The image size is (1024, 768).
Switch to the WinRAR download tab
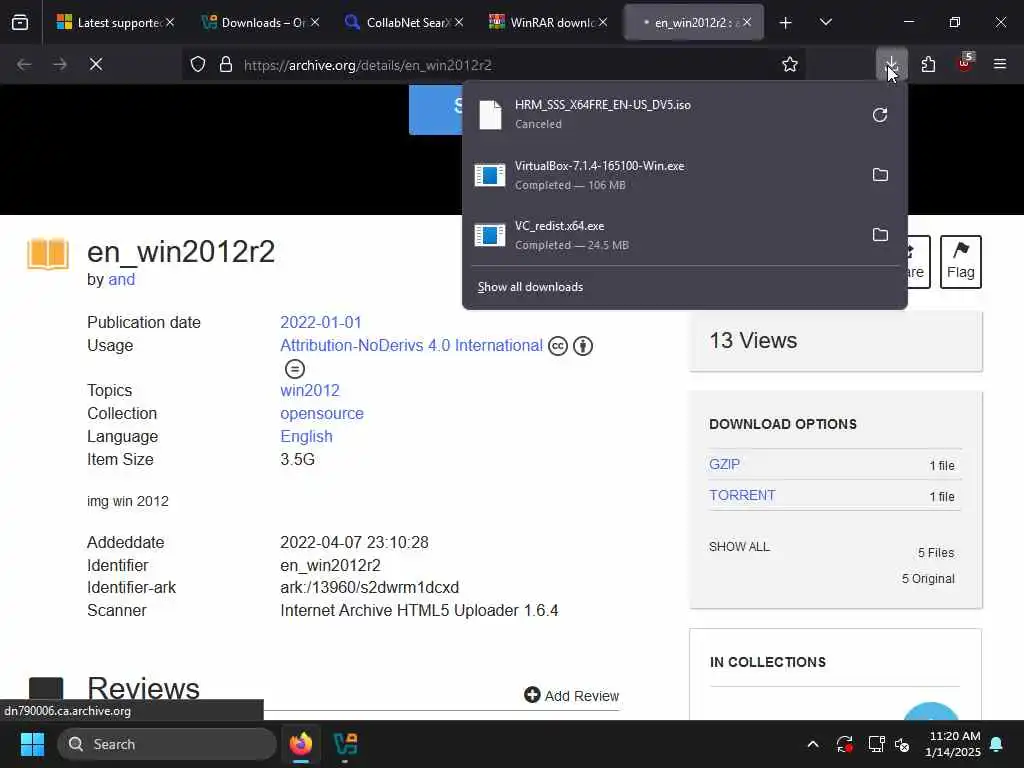549,23
